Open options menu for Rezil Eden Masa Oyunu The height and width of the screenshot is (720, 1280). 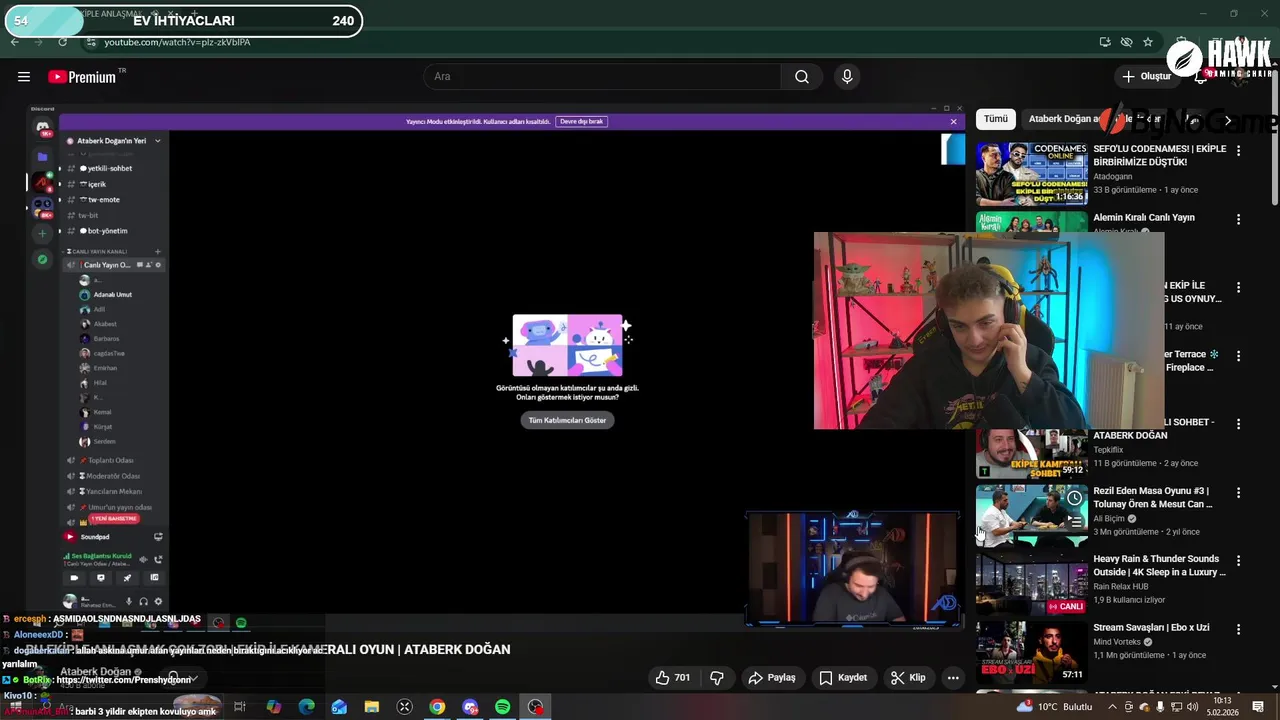(1238, 493)
